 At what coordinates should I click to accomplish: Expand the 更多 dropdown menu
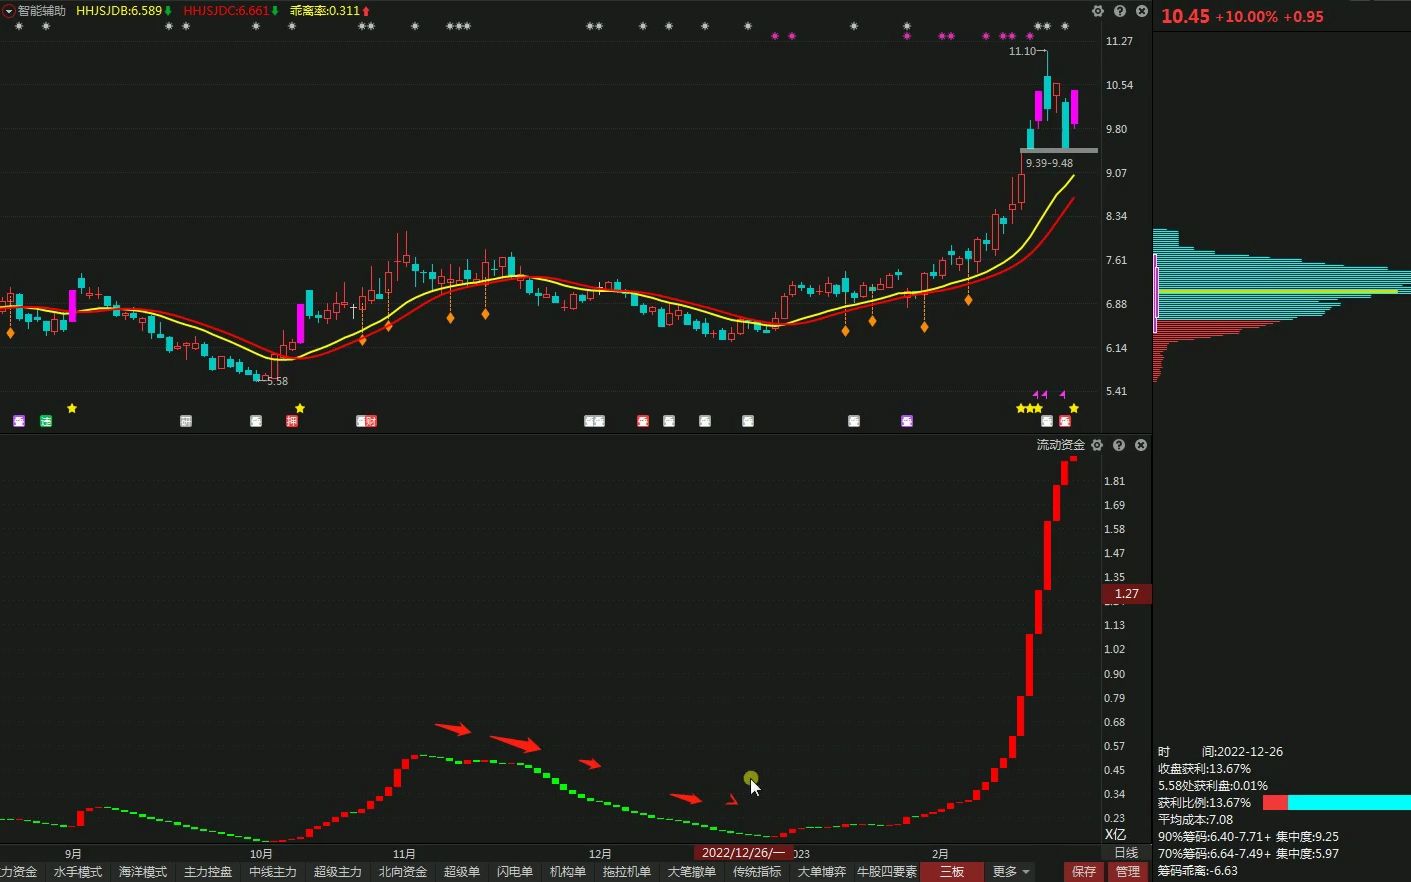[x=1011, y=872]
